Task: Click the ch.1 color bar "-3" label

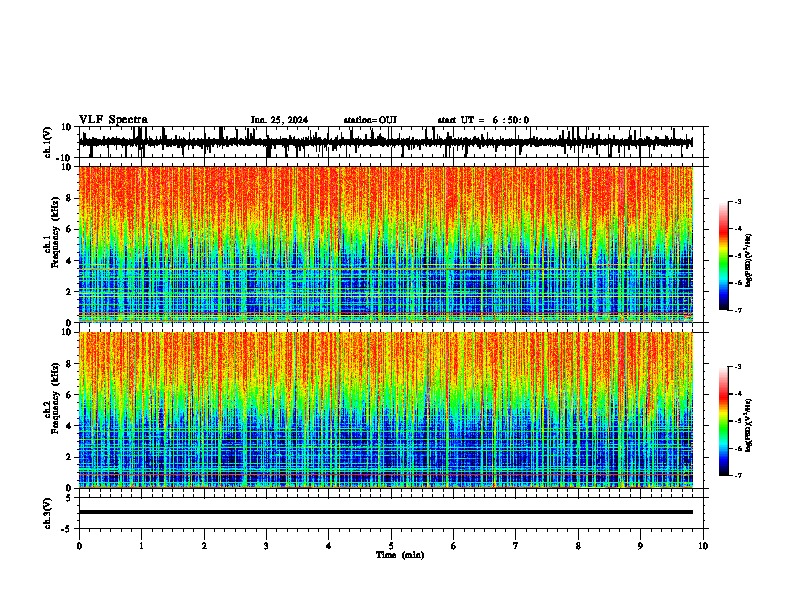Action: point(738,202)
